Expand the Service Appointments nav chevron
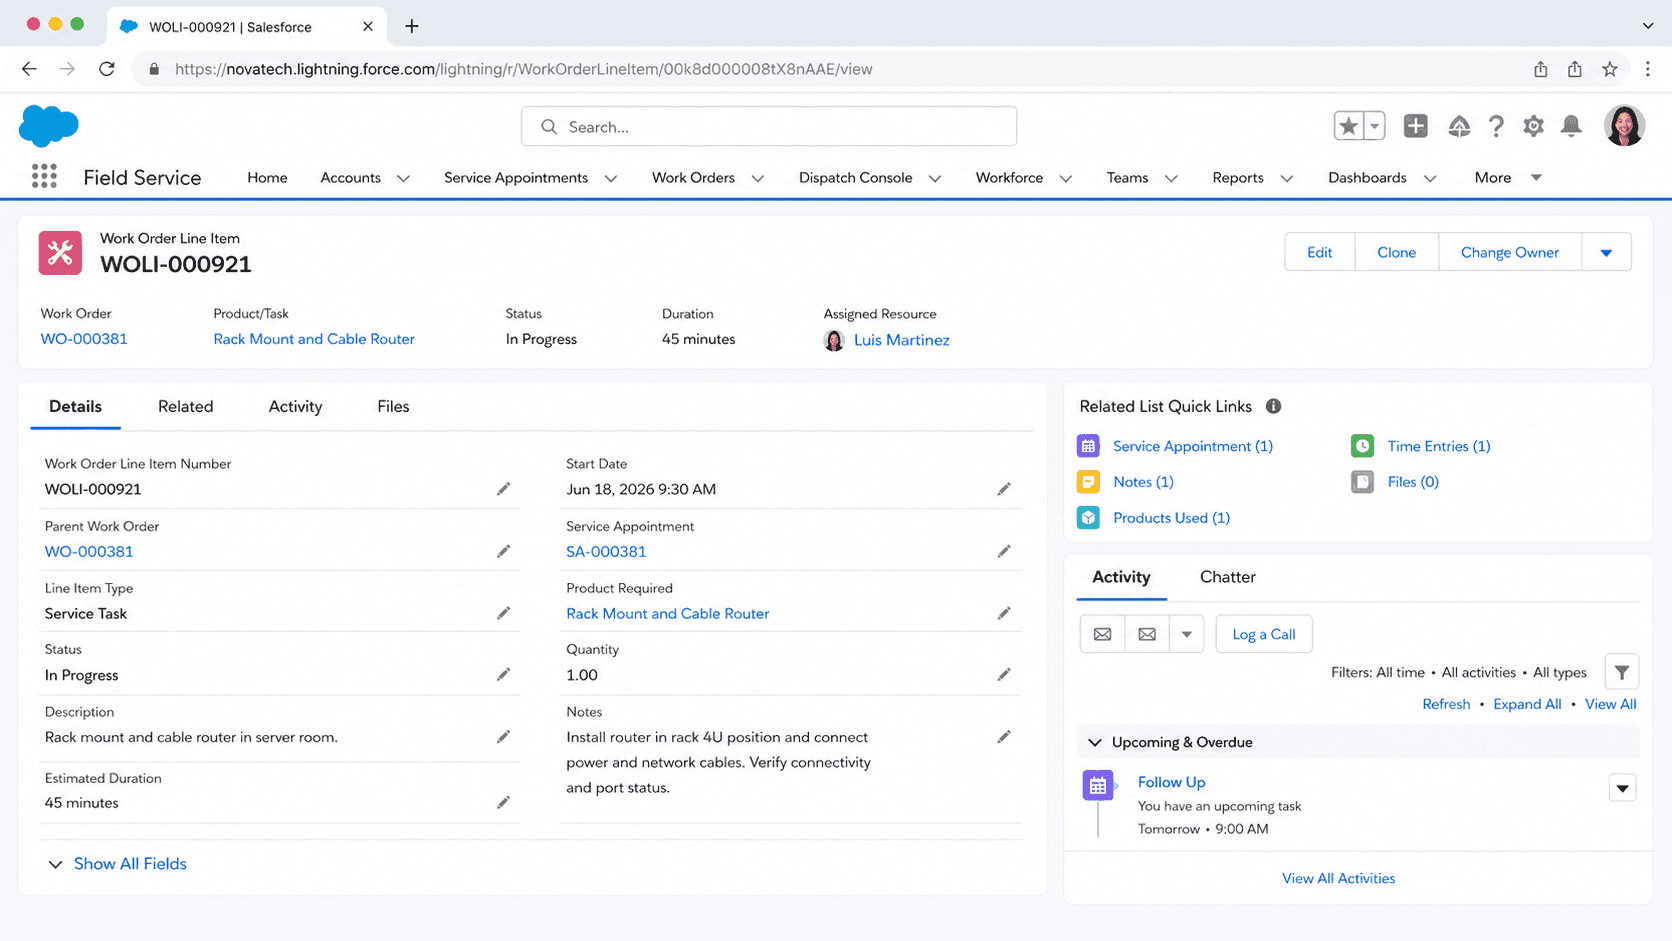Screen dimensions: 1672x941 coord(610,178)
